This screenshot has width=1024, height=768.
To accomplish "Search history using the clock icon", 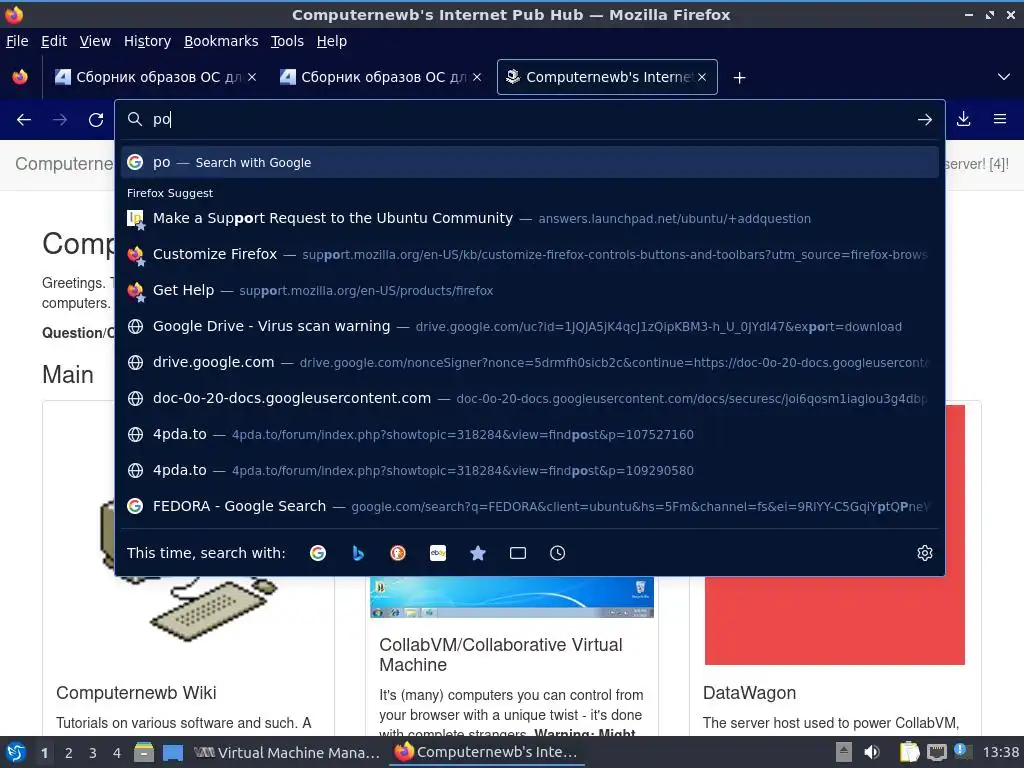I will click(x=557, y=553).
